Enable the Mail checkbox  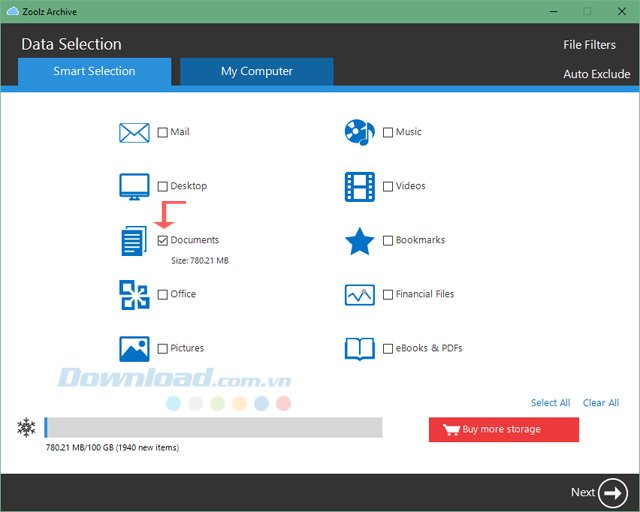point(163,132)
